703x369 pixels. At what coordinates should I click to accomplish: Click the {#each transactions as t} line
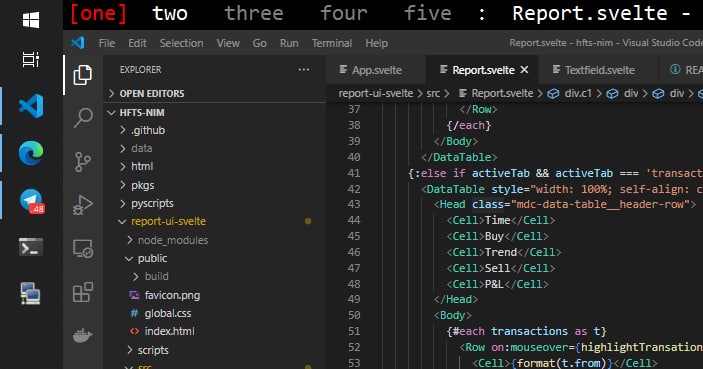pos(526,331)
